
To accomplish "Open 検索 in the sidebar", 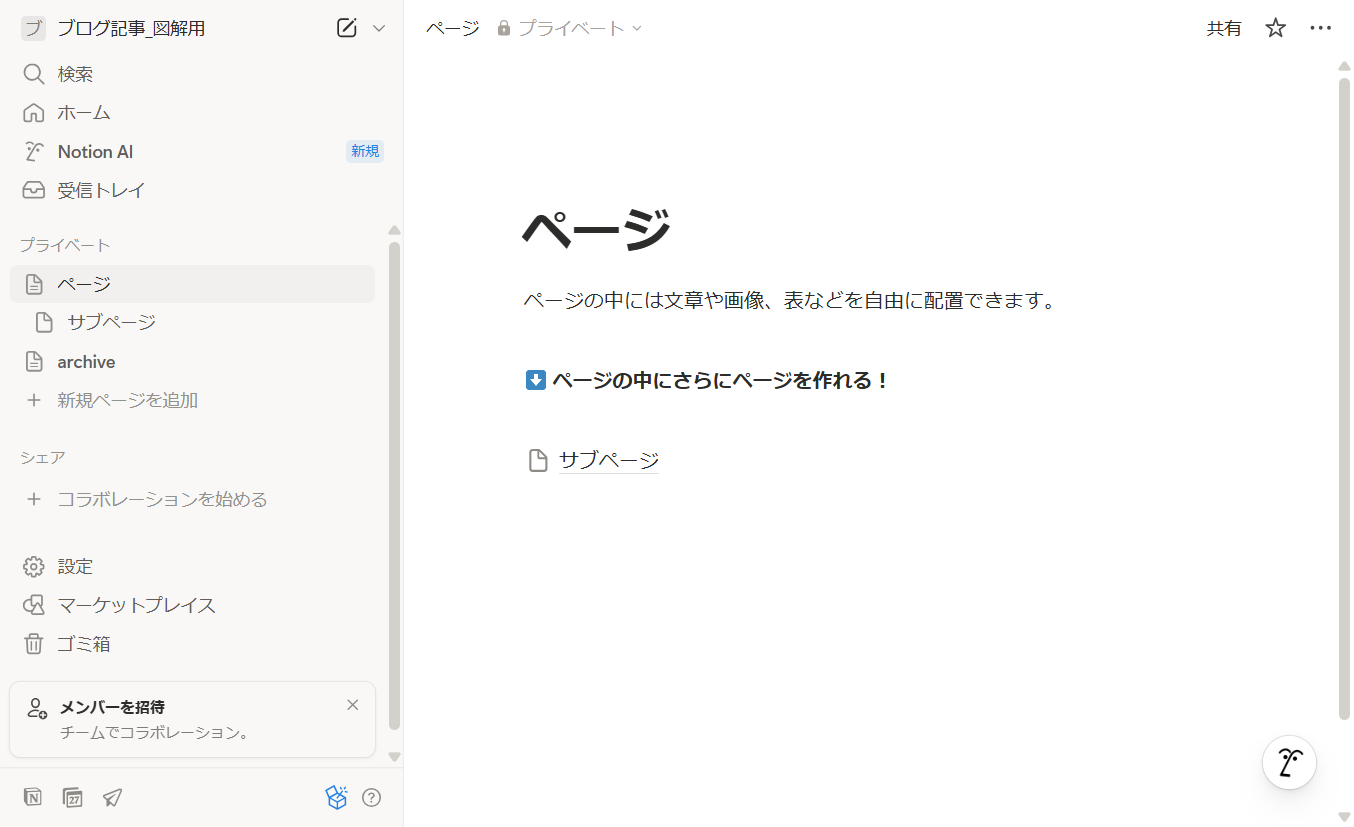I will coord(75,74).
